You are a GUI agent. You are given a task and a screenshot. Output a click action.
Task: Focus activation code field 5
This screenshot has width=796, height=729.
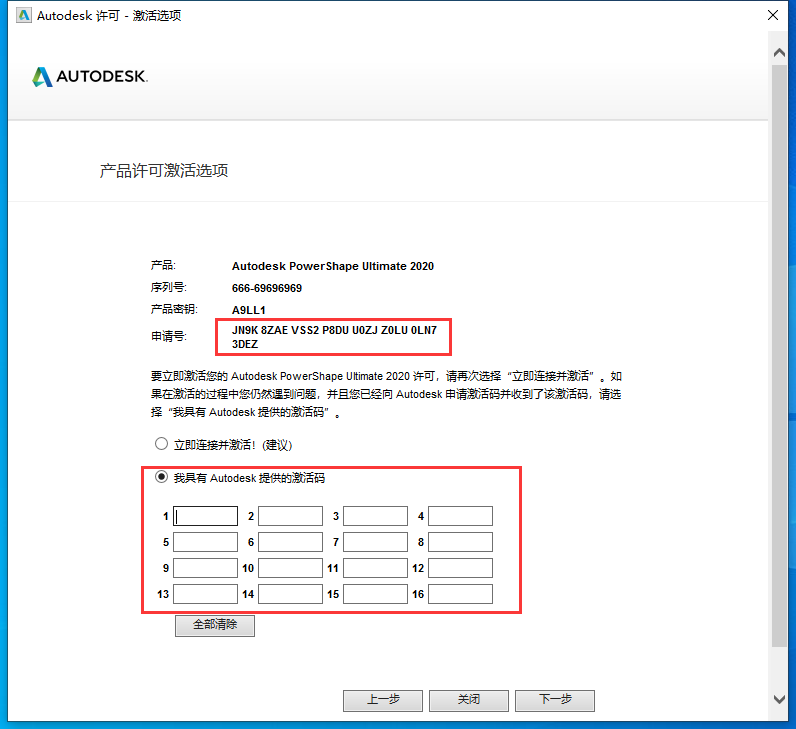[205, 542]
